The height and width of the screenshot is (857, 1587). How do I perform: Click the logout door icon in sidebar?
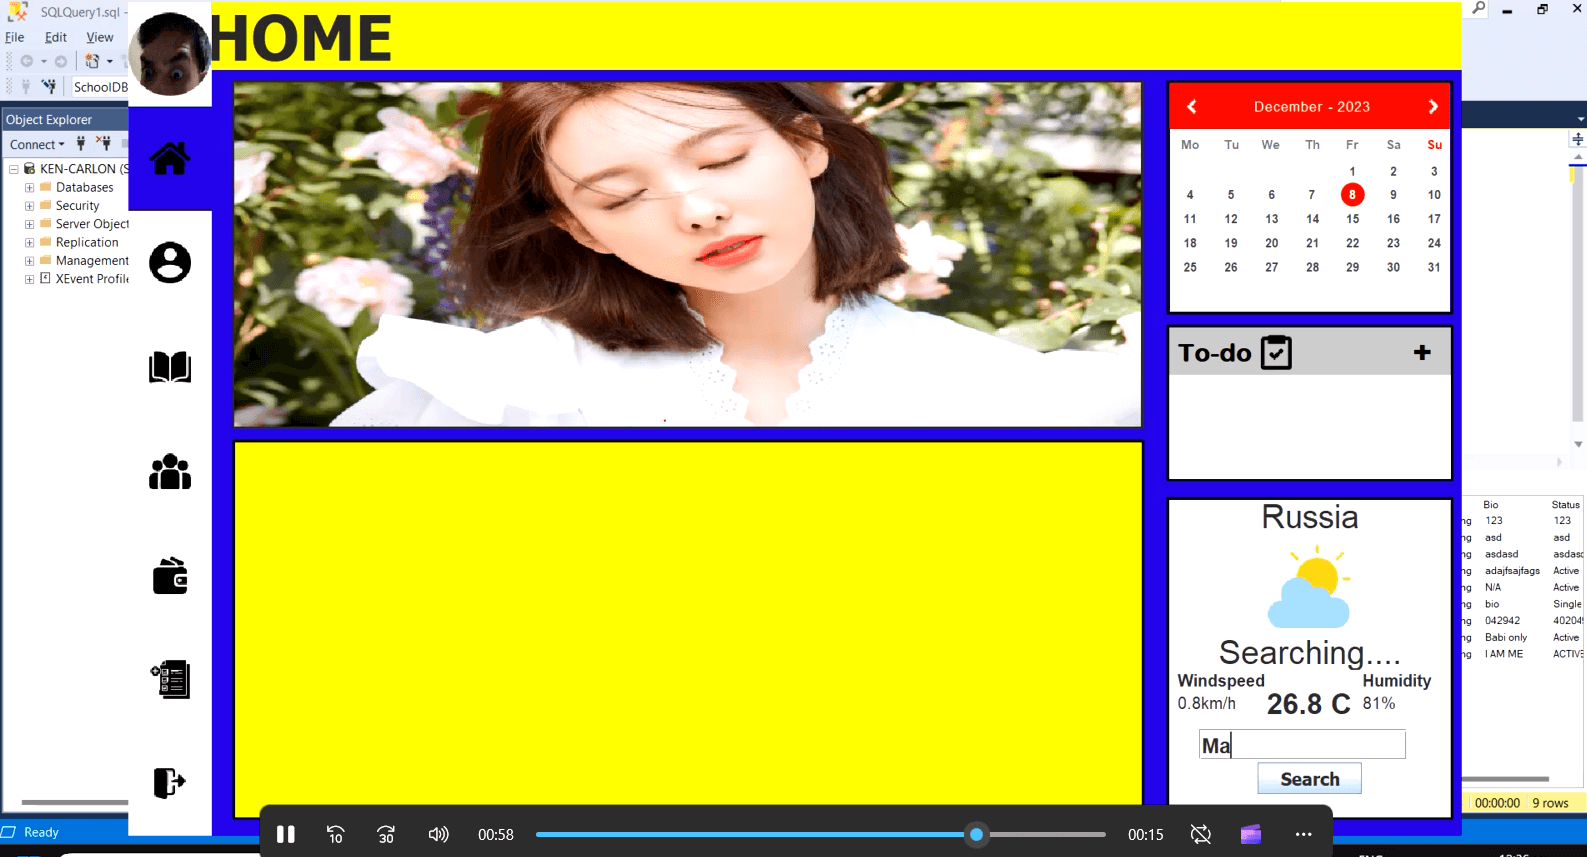pyautogui.click(x=170, y=782)
